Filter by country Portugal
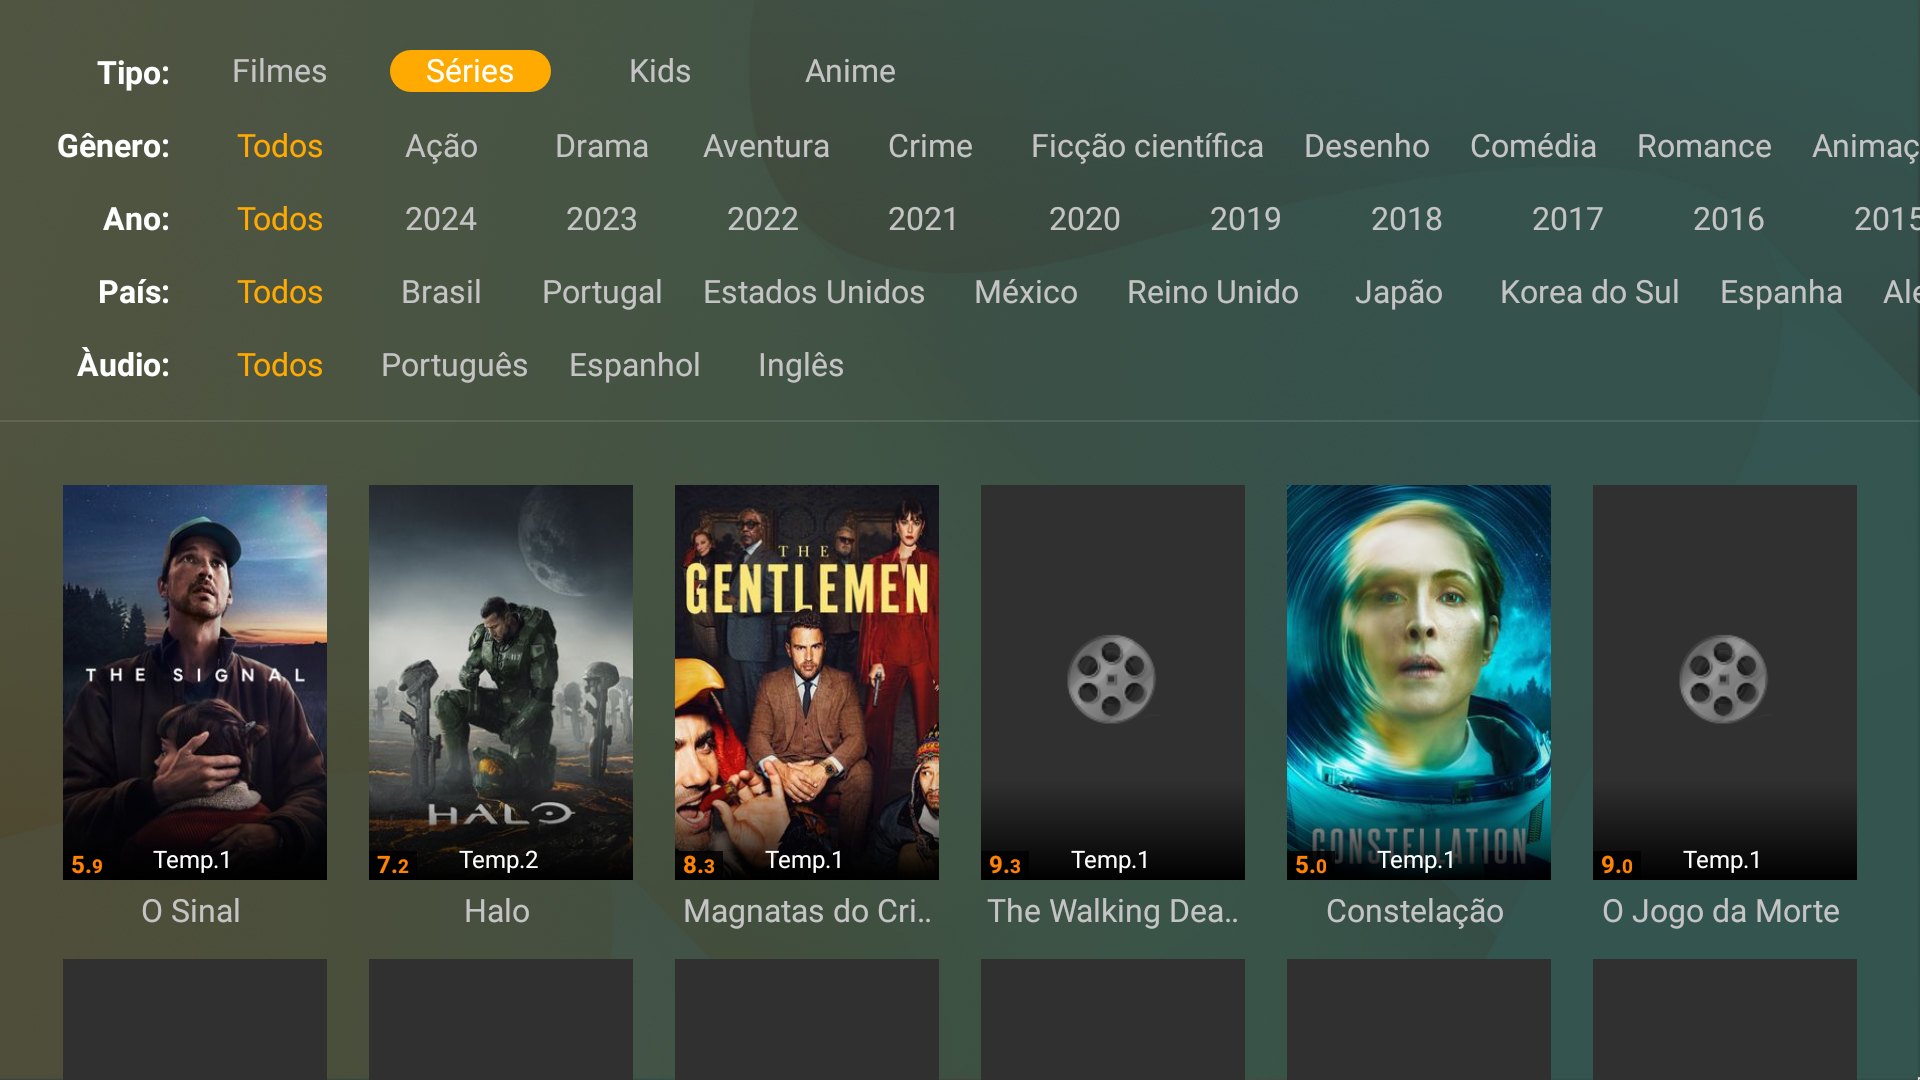This screenshot has height=1080, width=1920. (x=602, y=292)
